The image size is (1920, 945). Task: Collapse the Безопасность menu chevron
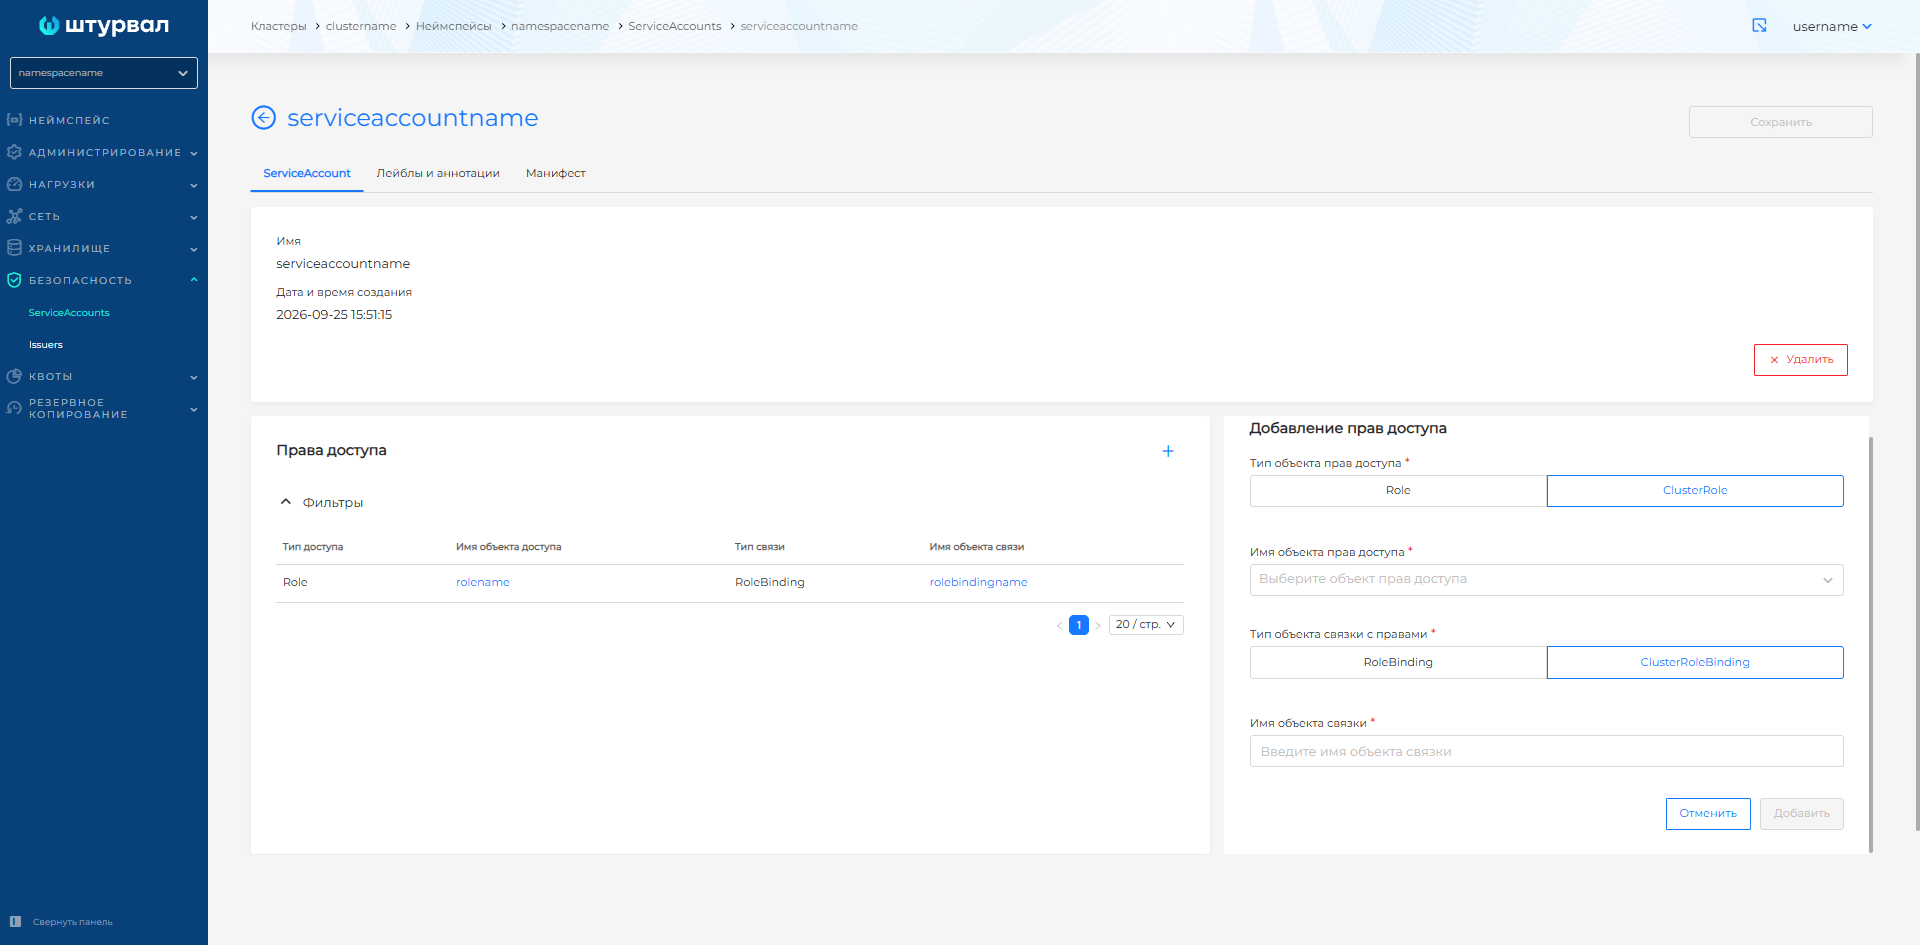tap(194, 280)
